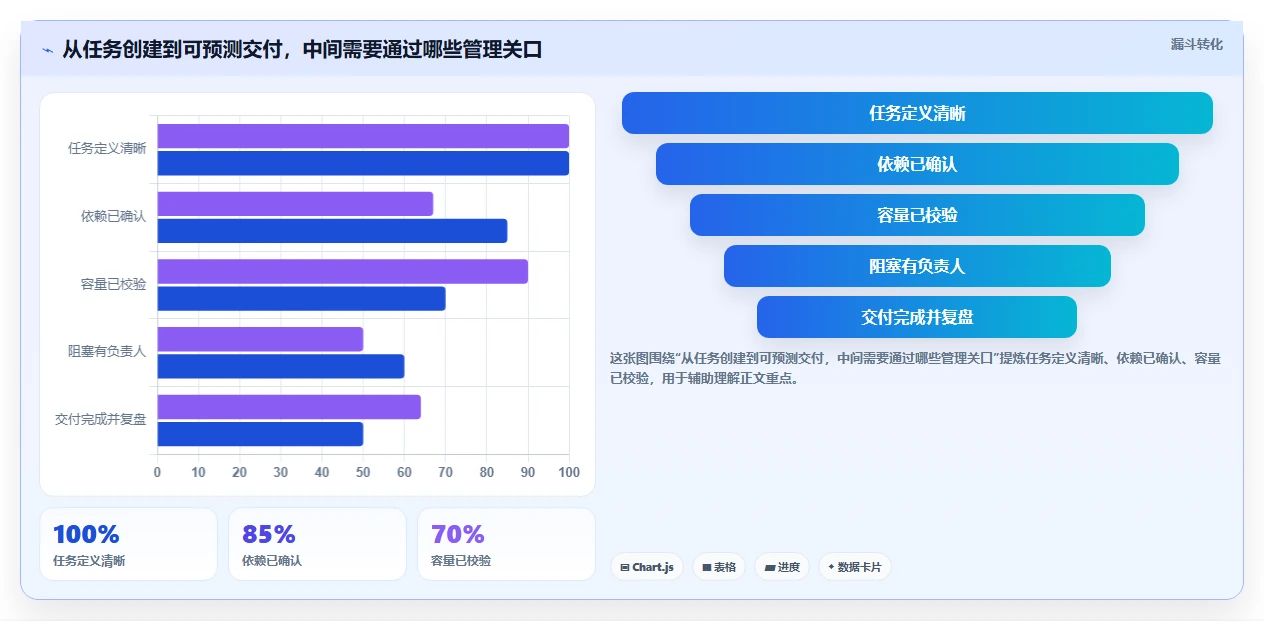Open the 70% 容量已校验 stat card
Image resolution: width=1264 pixels, height=621 pixels.
506,544
